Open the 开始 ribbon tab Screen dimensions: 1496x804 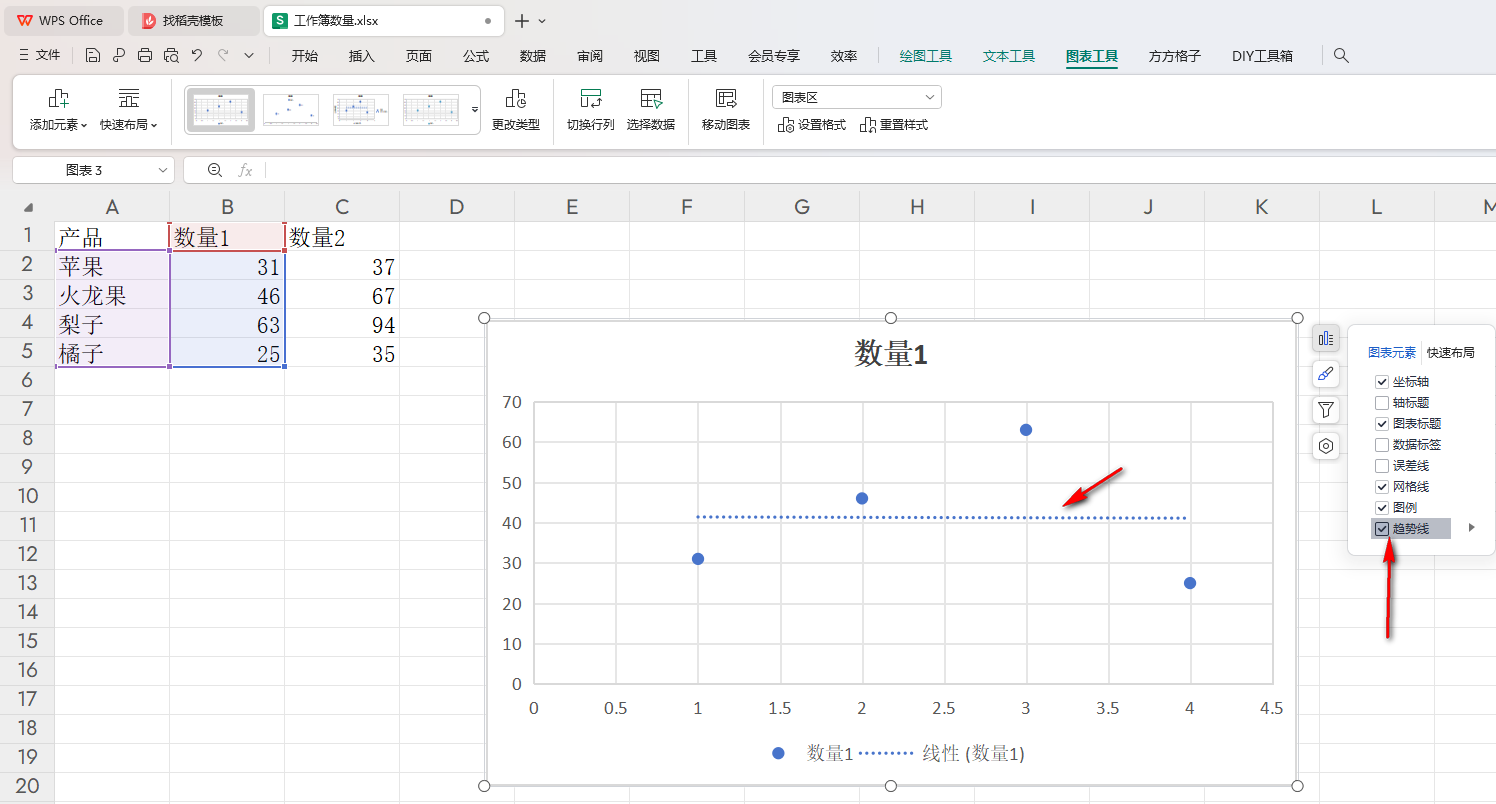point(305,56)
